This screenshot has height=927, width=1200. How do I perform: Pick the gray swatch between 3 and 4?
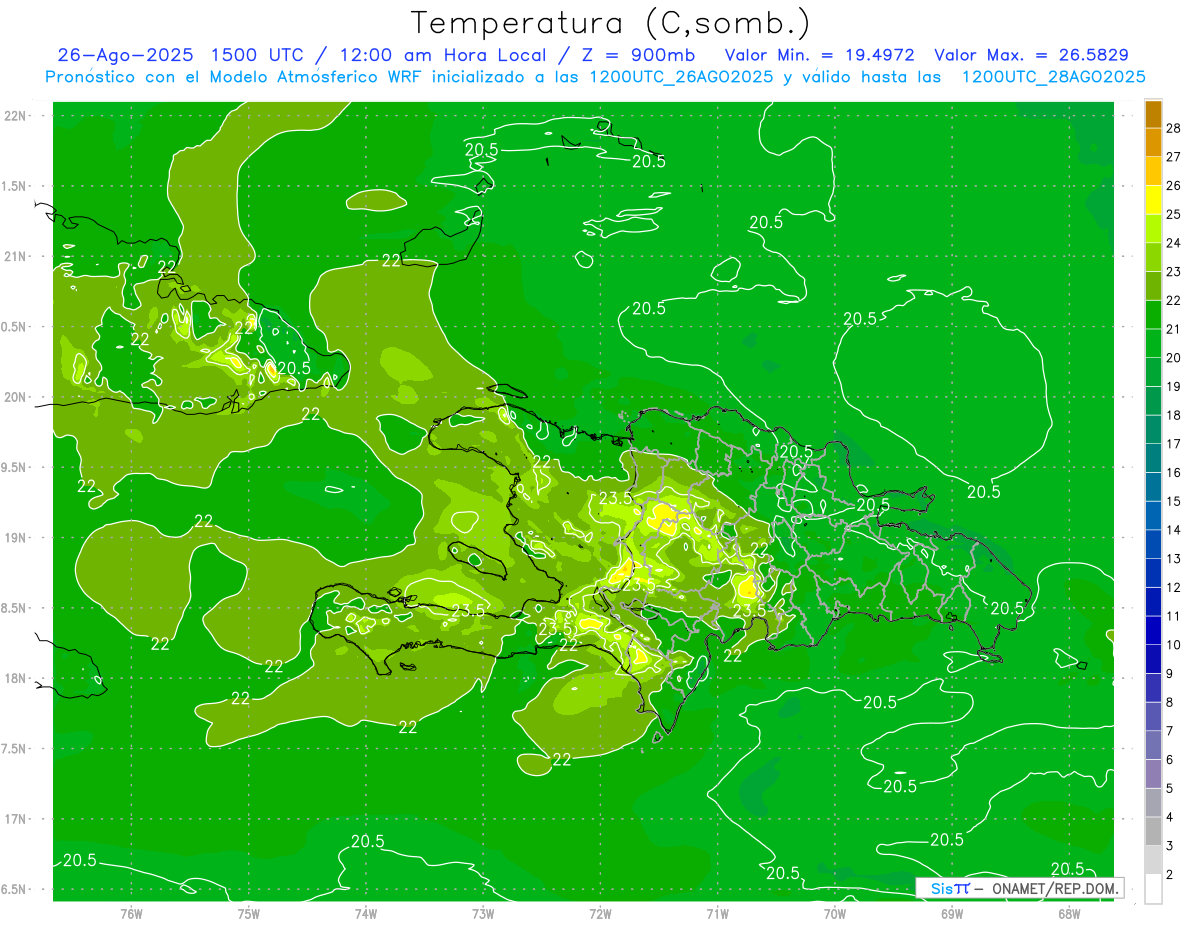(1153, 831)
